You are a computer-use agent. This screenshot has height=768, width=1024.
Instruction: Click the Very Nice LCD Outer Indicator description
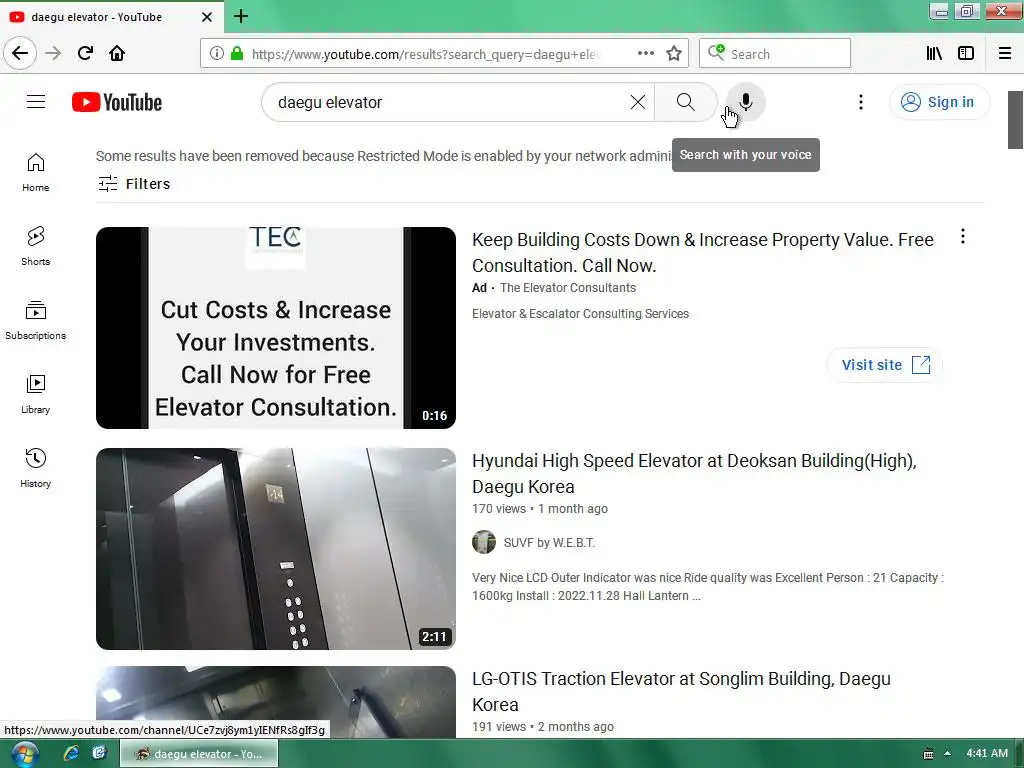(707, 586)
